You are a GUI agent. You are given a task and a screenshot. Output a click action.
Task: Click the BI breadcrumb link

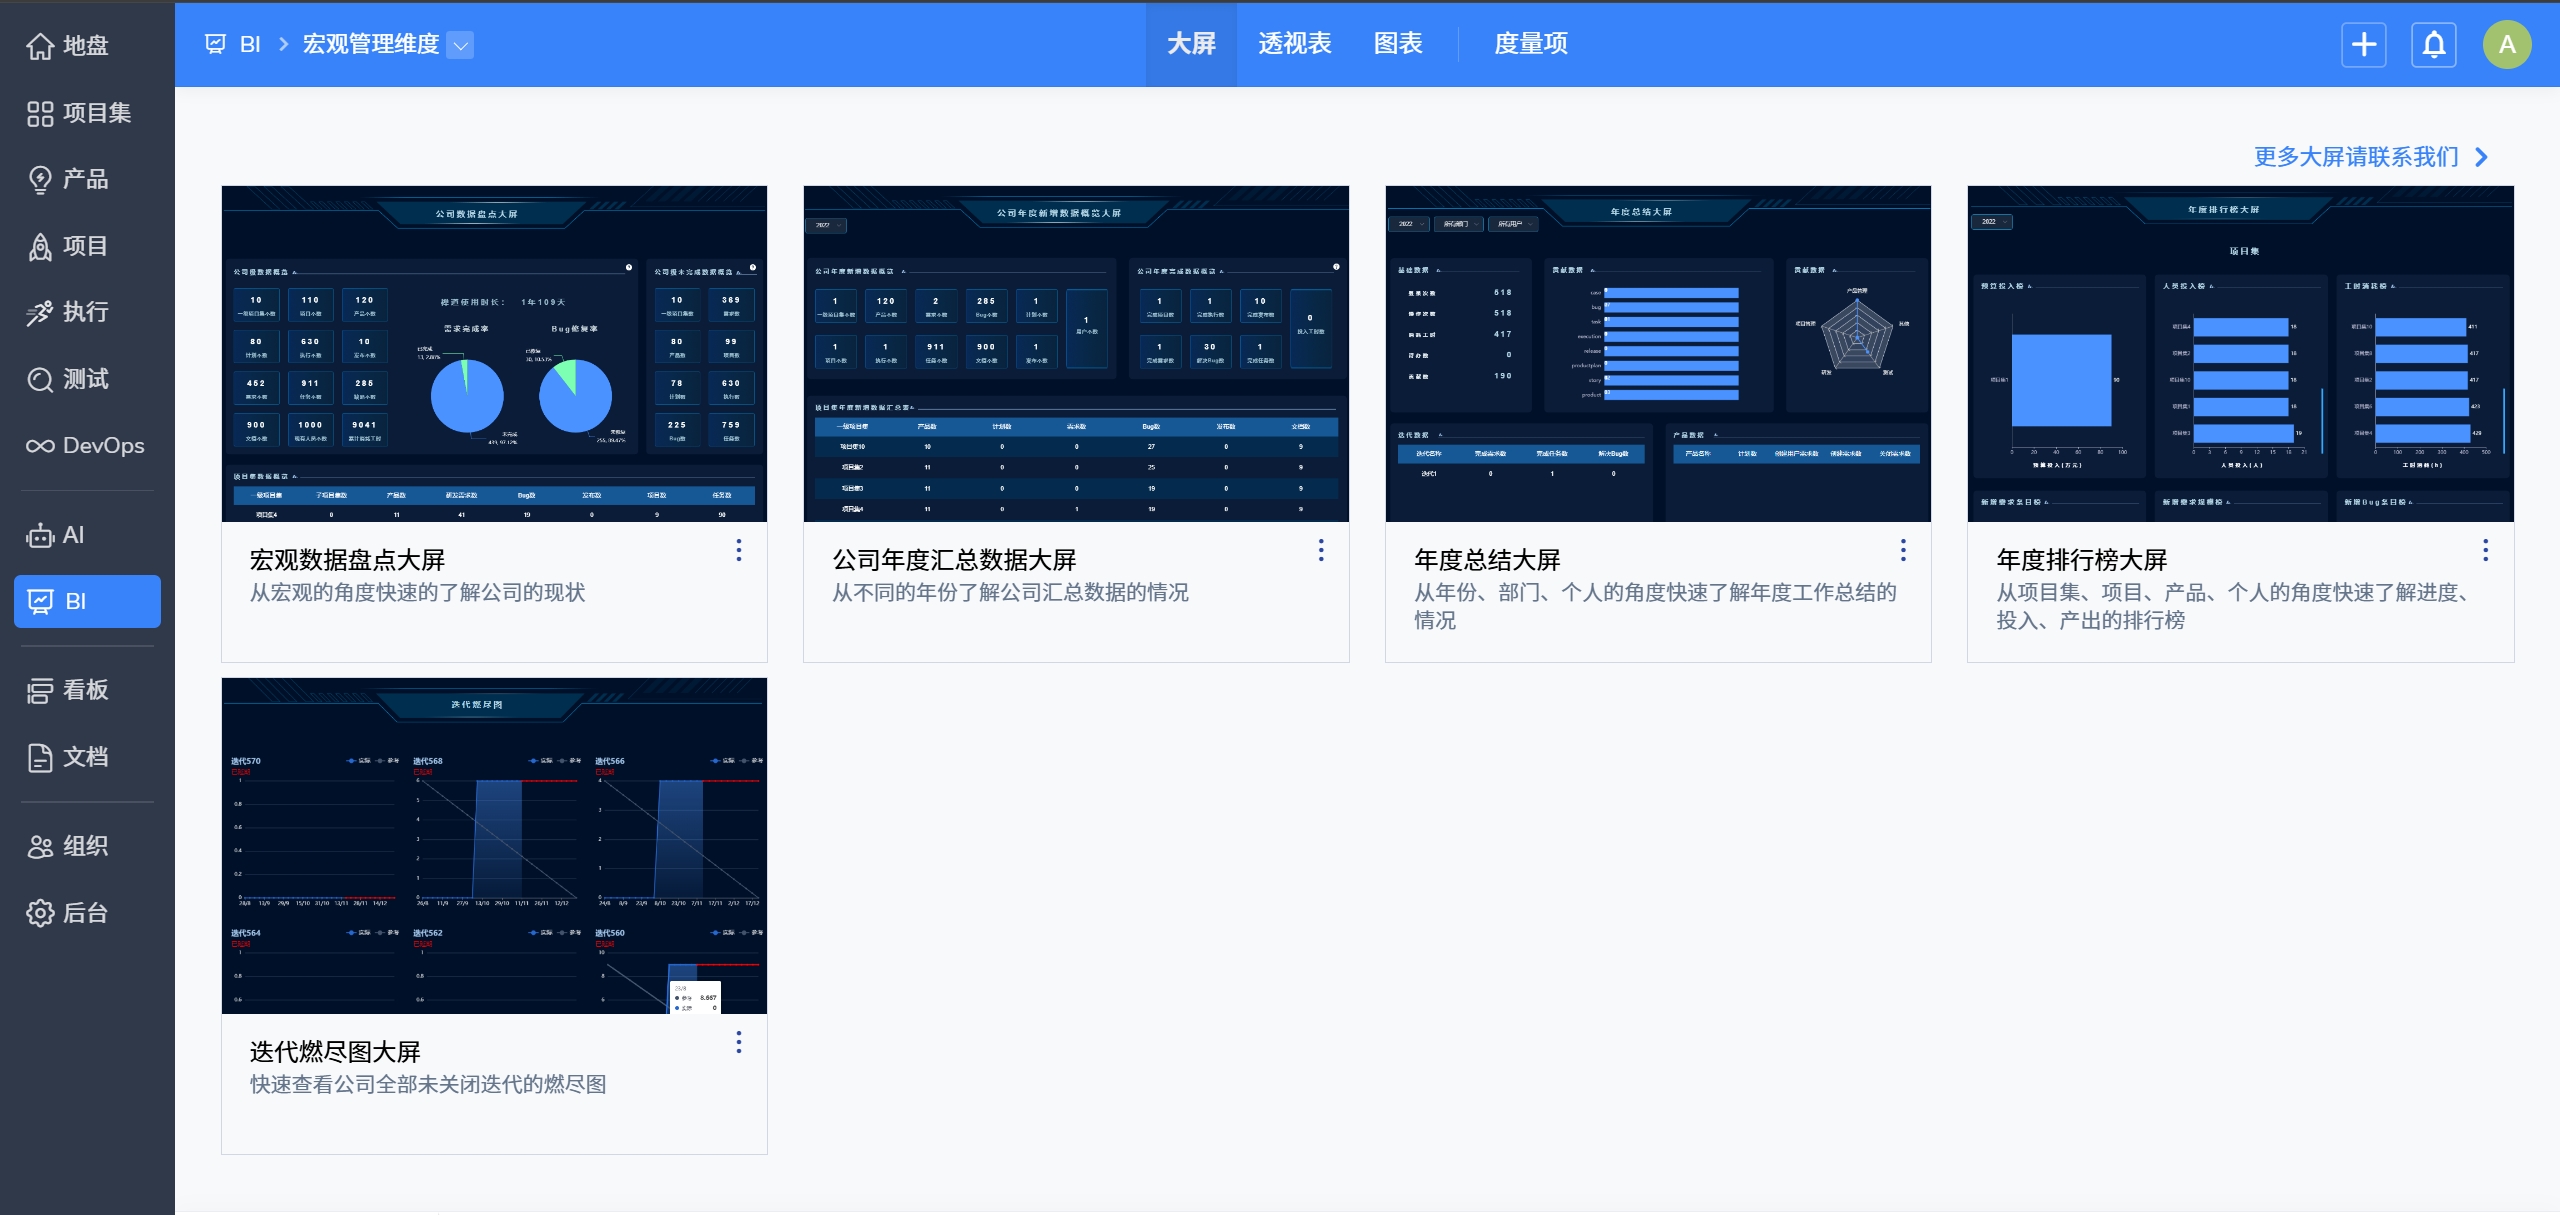pyautogui.click(x=249, y=45)
